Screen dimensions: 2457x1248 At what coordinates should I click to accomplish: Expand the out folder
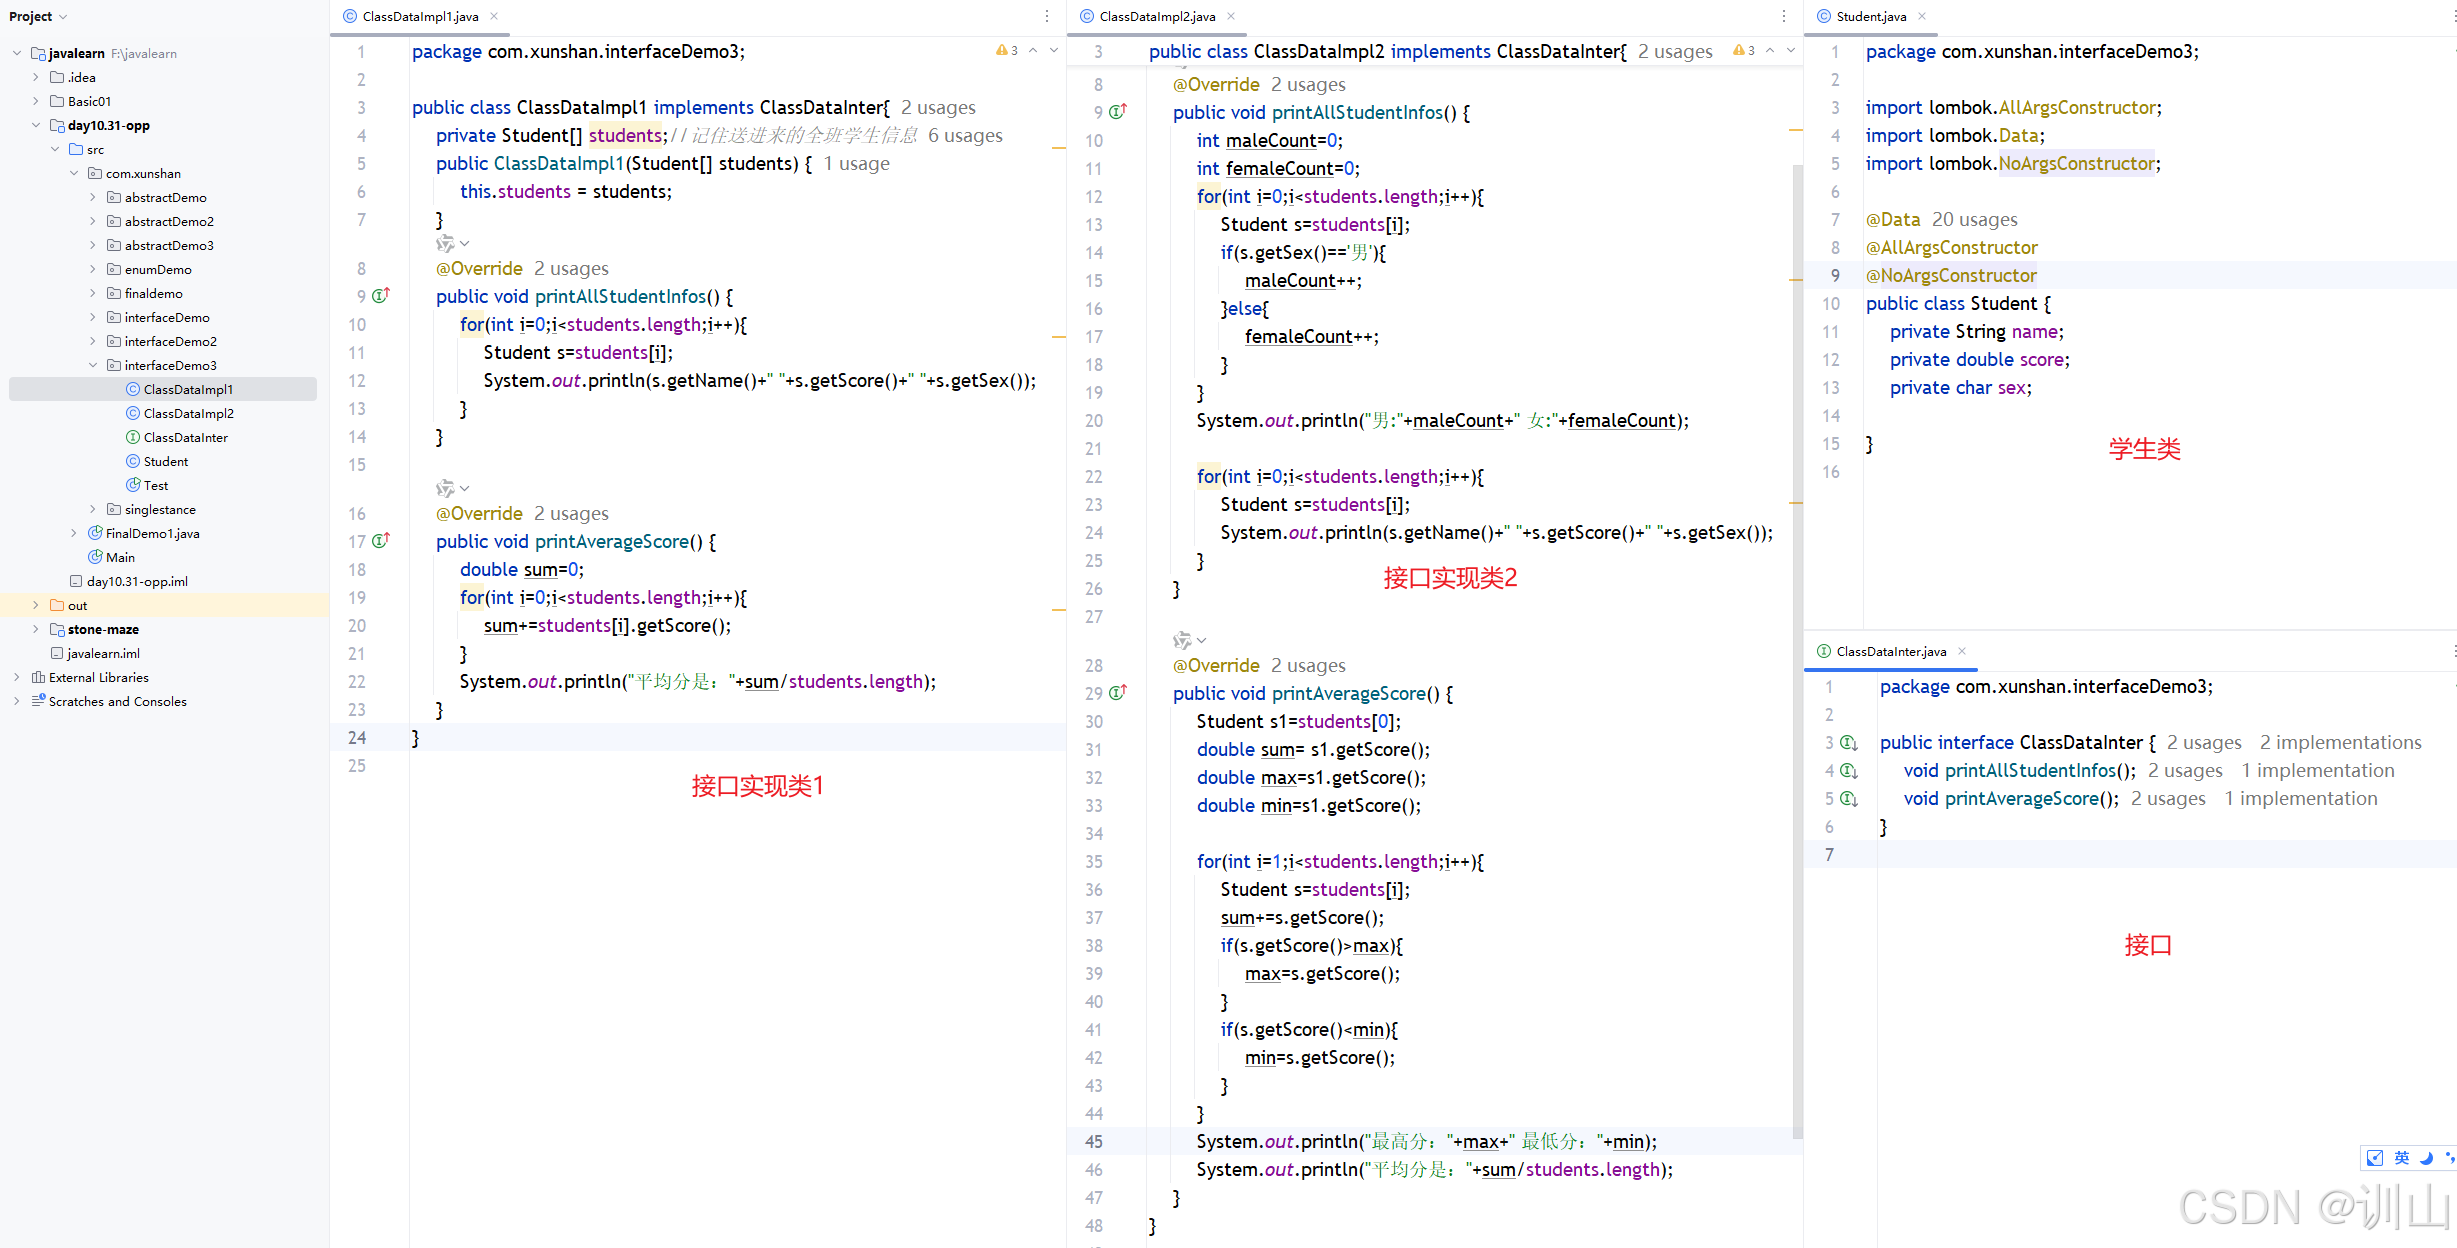click(x=36, y=605)
